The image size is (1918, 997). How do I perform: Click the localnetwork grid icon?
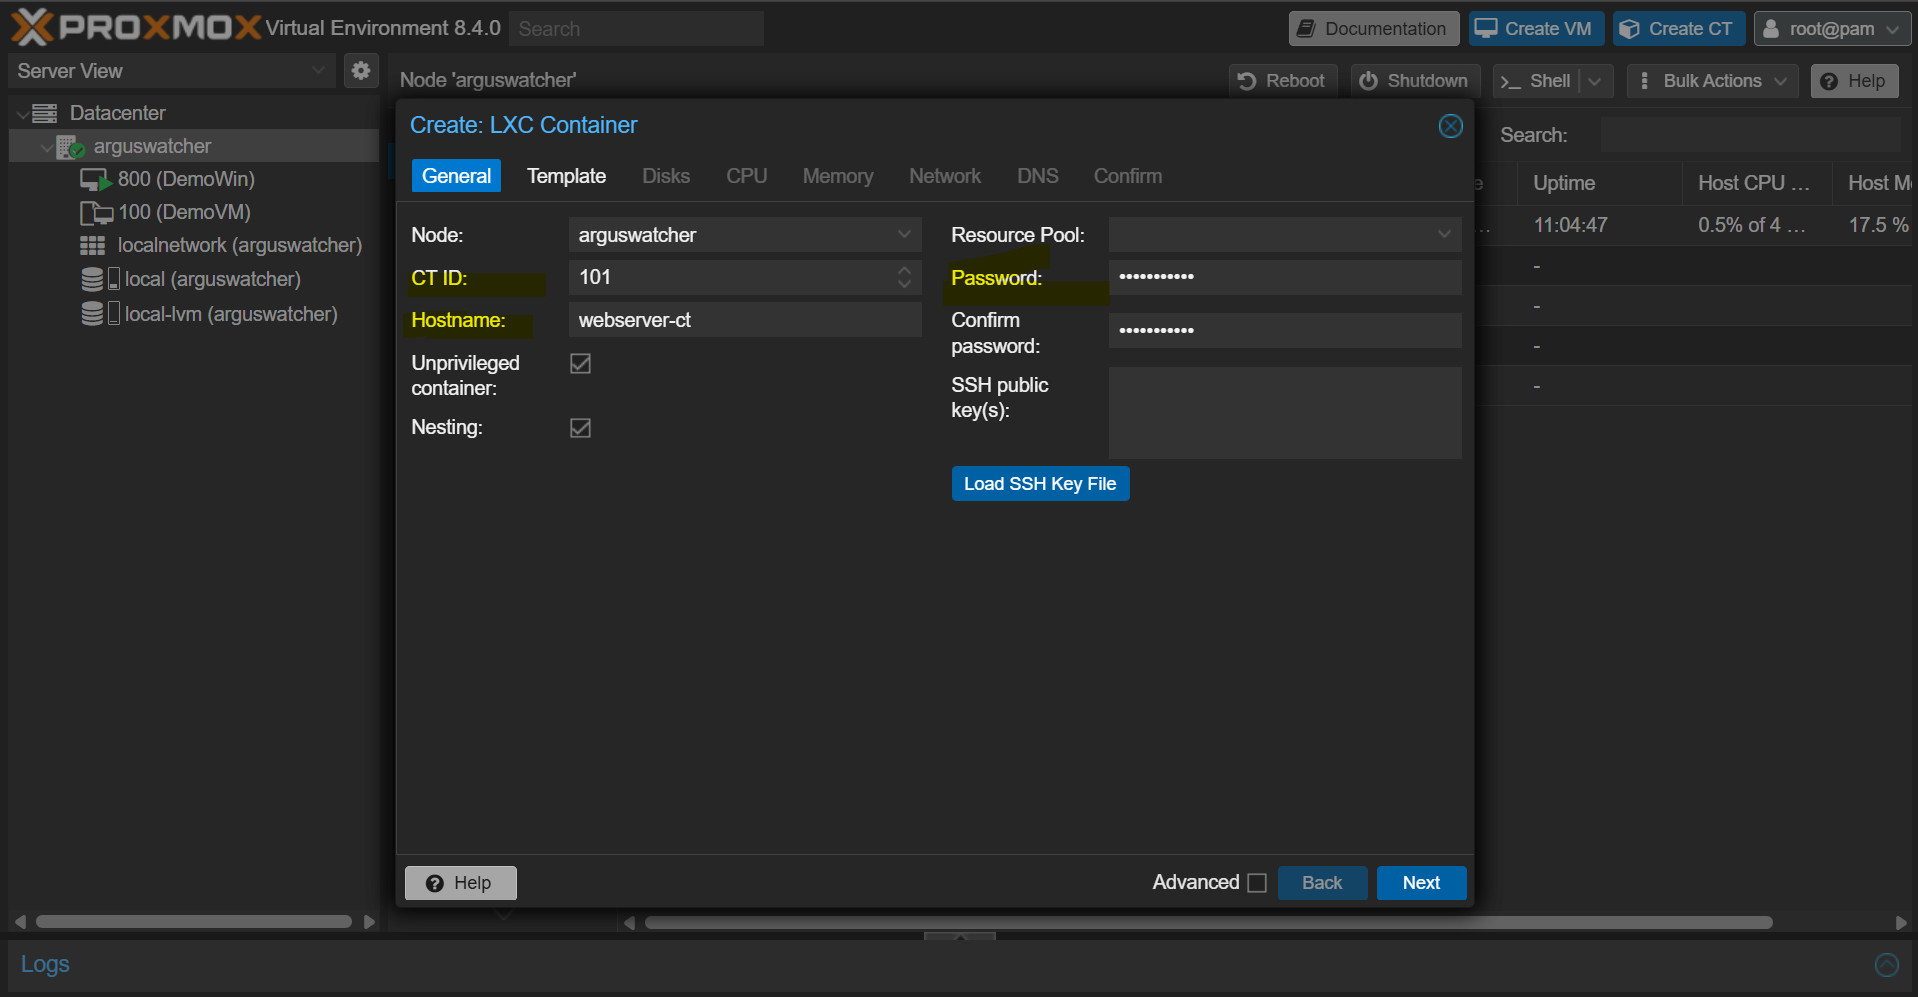[x=93, y=246]
